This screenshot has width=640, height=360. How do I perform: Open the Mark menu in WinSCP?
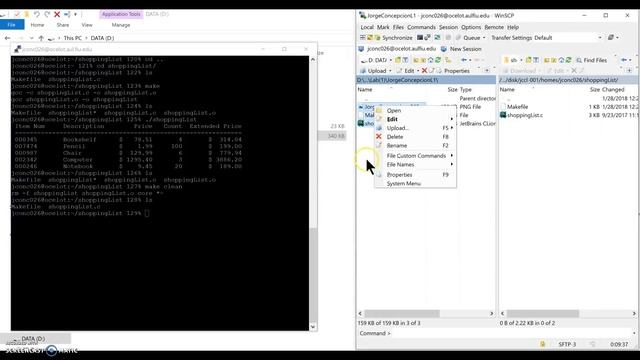pyautogui.click(x=383, y=27)
